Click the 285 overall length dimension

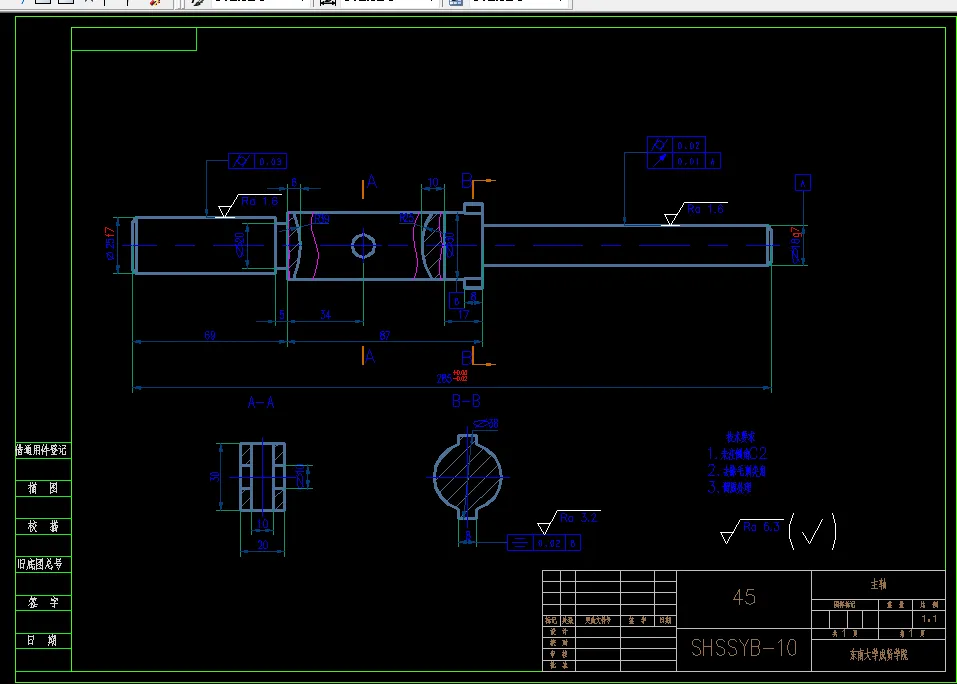click(452, 377)
